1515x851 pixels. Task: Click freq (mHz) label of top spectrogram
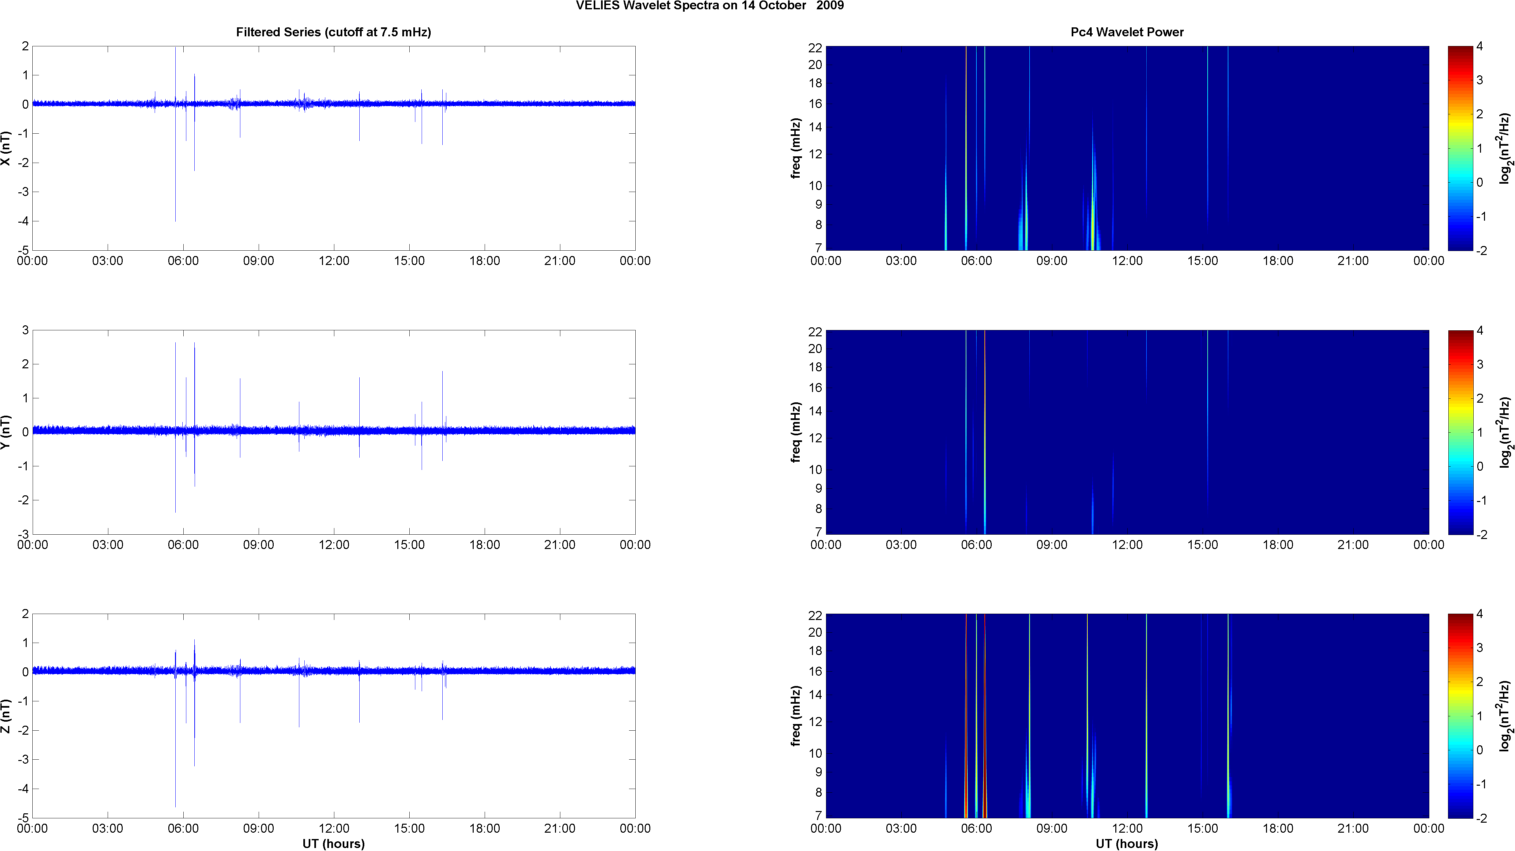[796, 148]
